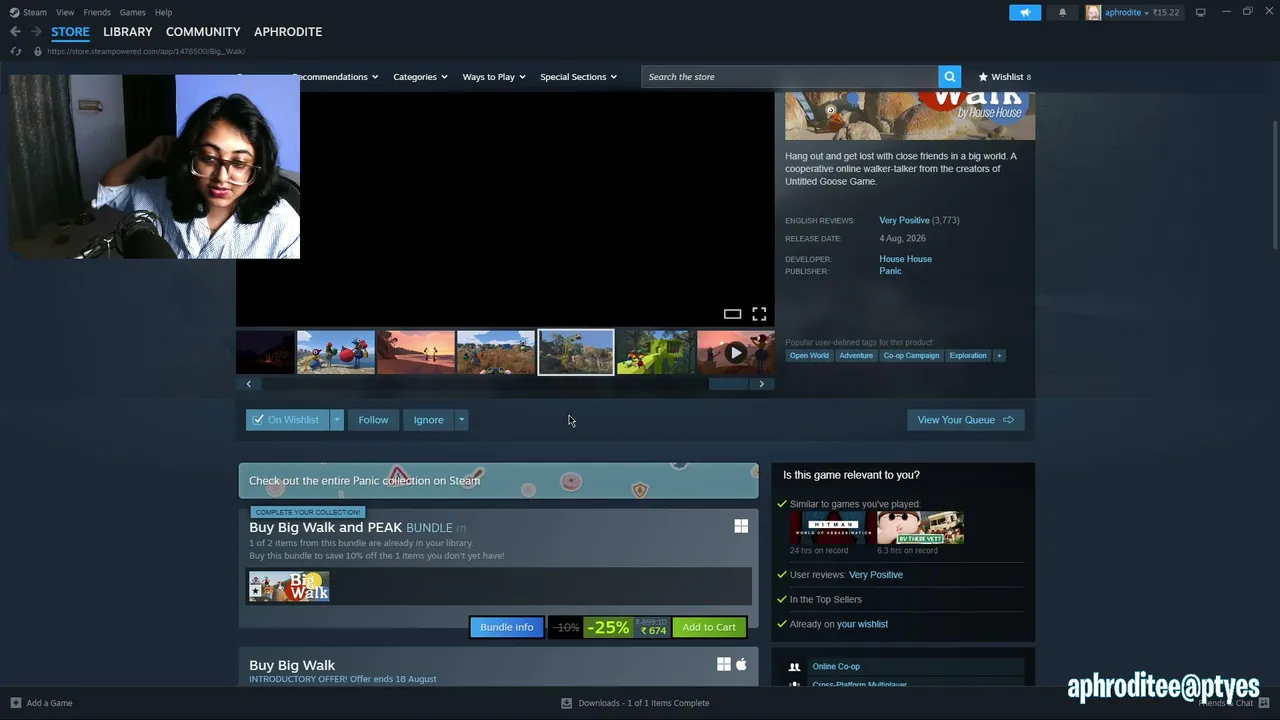The height and width of the screenshot is (720, 1280).
Task: Click the Ignore button
Action: coord(428,420)
